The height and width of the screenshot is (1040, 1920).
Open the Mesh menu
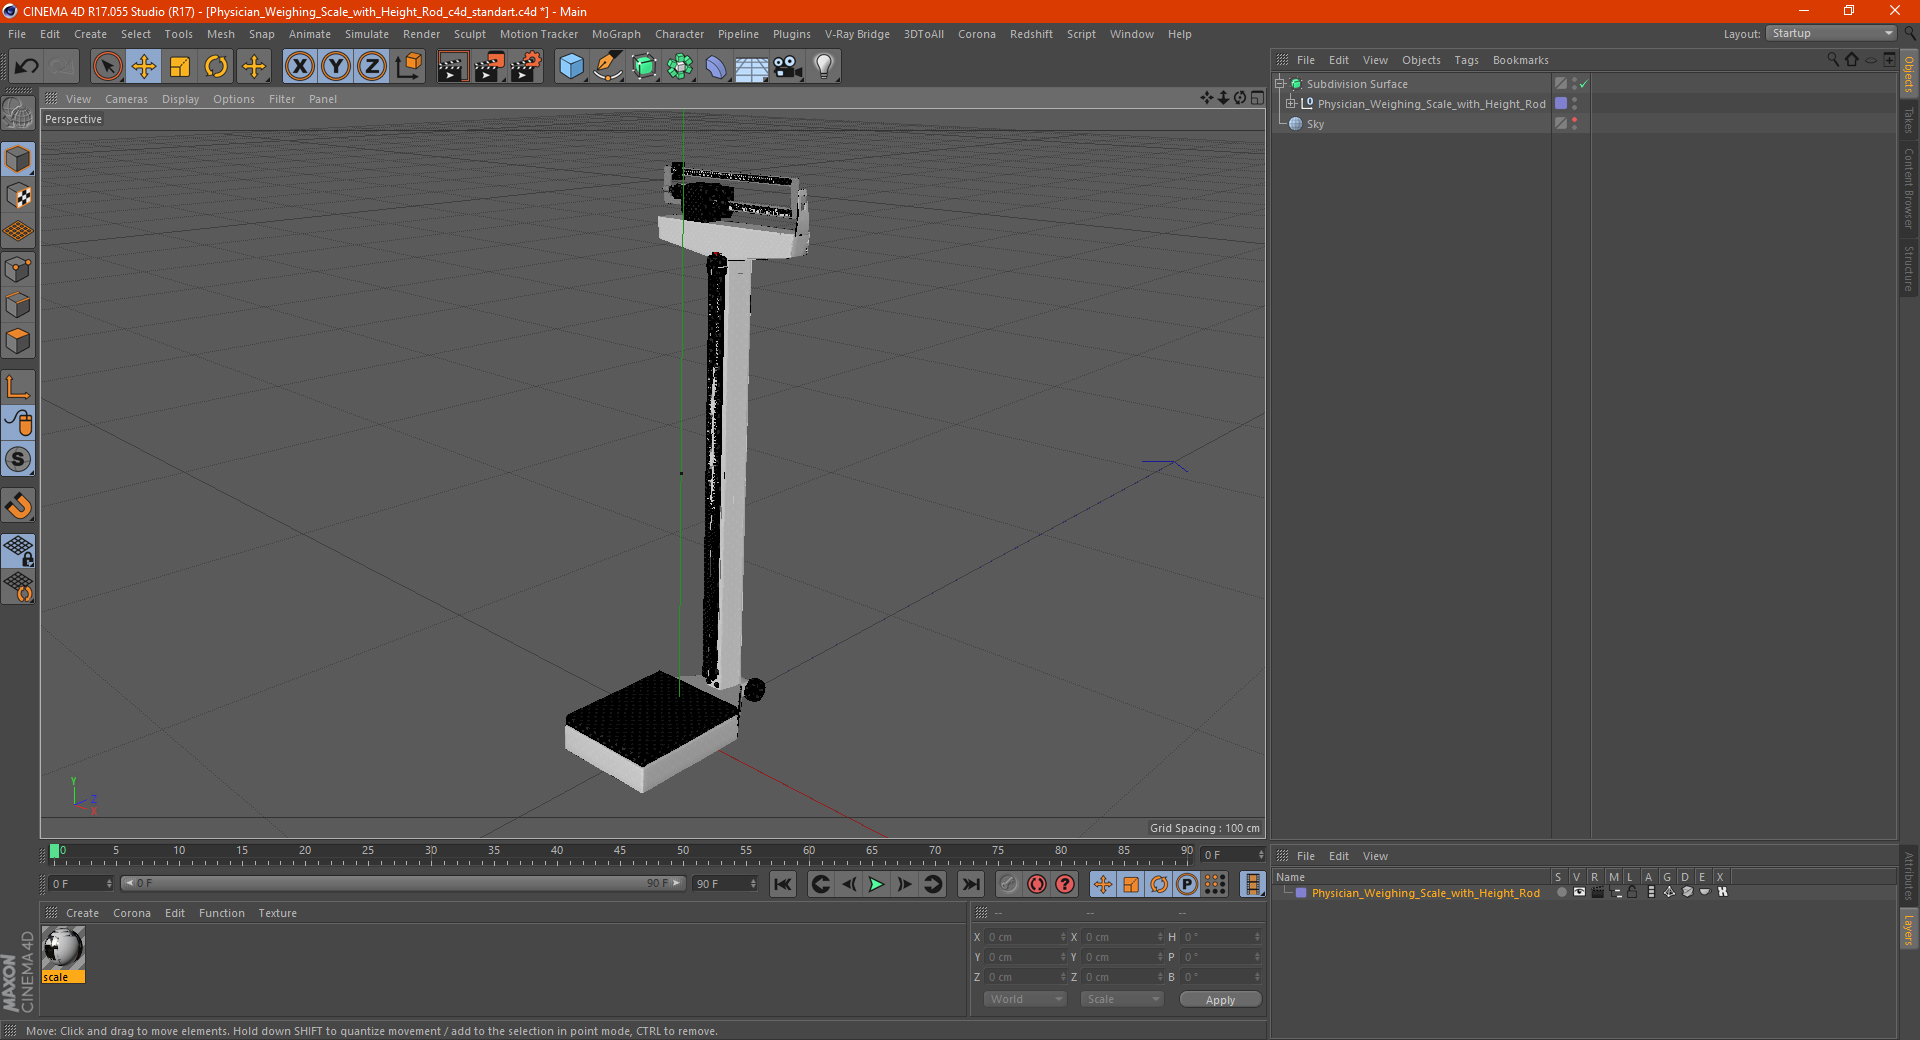pyautogui.click(x=221, y=34)
